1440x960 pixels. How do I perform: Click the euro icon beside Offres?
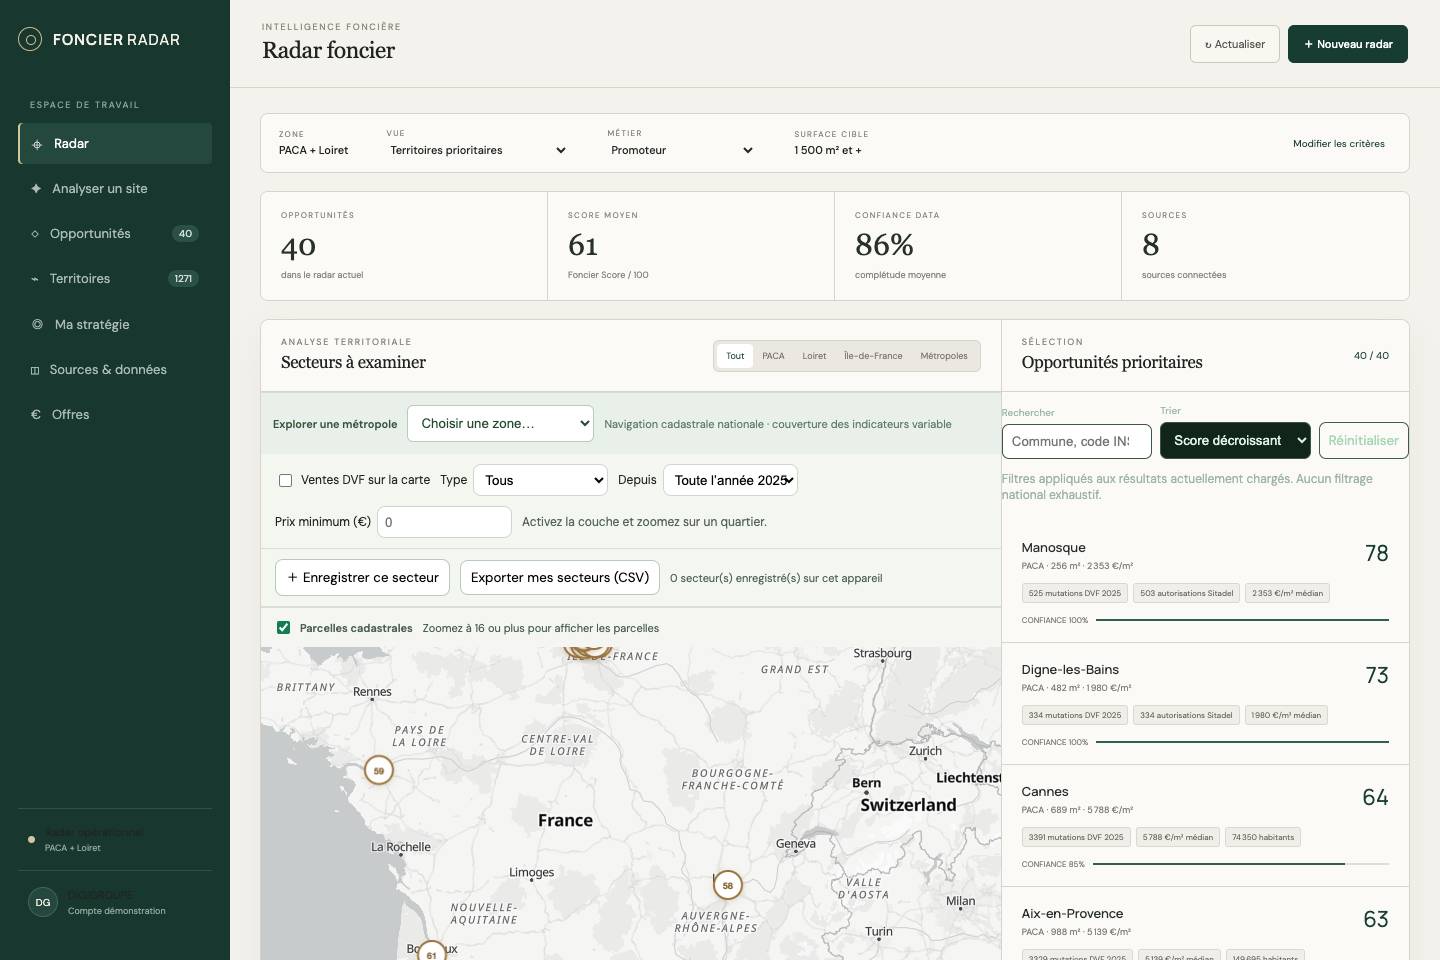coord(36,415)
